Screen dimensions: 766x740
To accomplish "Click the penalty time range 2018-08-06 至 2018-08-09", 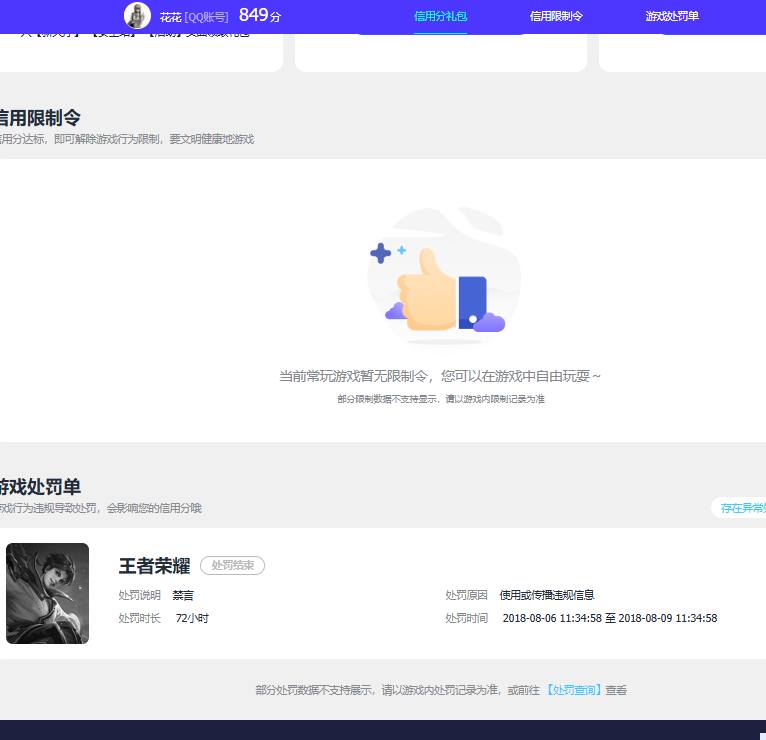I will [x=610, y=618].
